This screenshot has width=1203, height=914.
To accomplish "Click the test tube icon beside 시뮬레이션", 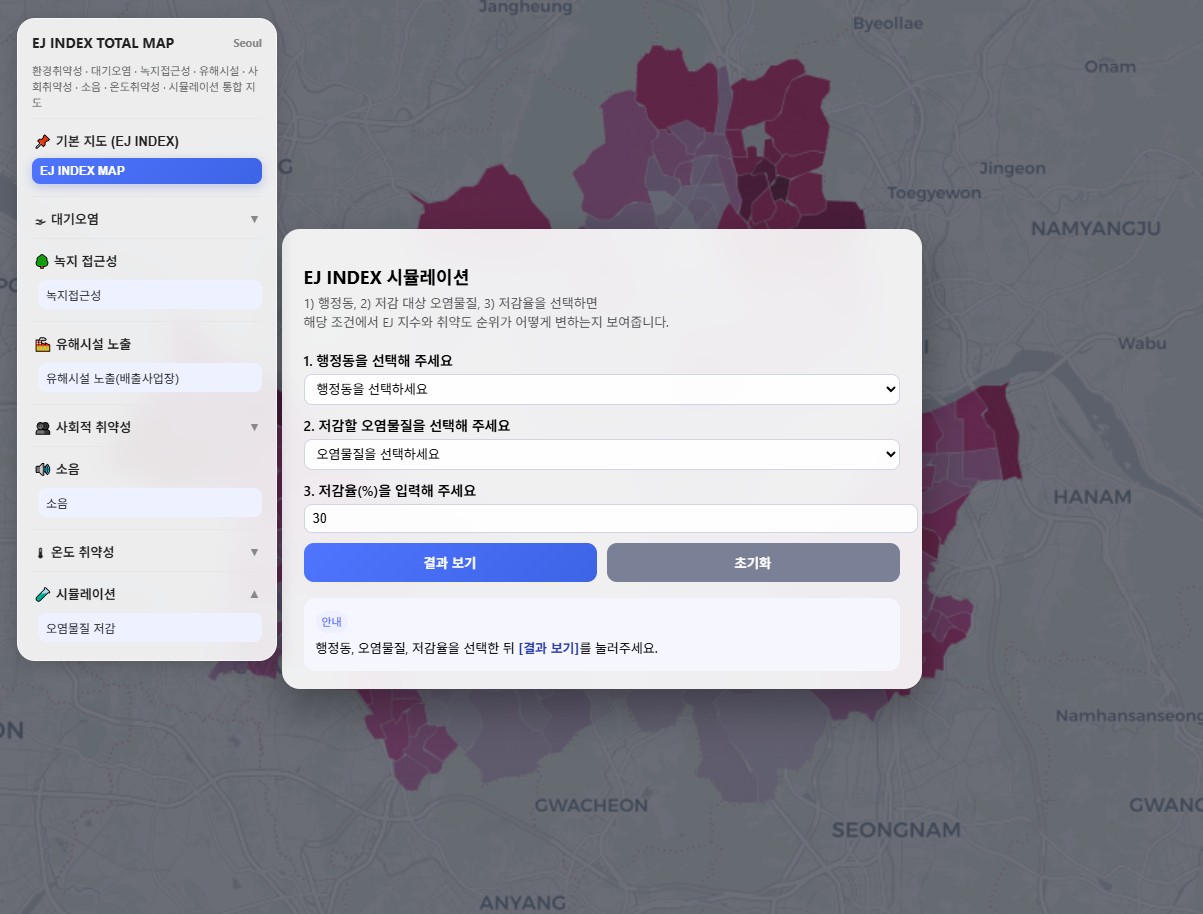I will [42, 594].
